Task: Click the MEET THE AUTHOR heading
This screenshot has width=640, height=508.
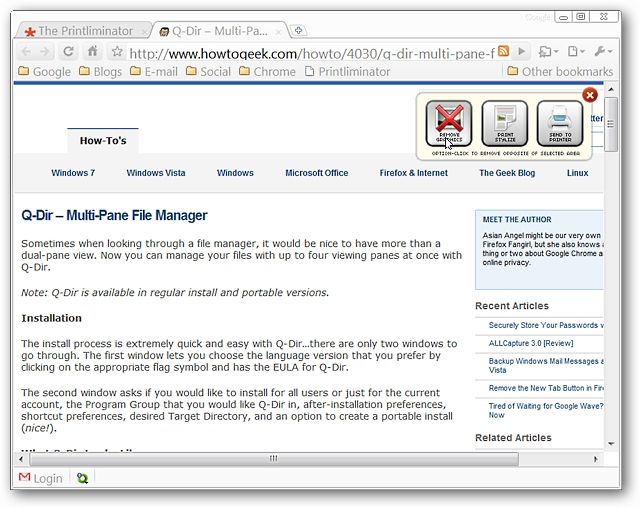Action: pyautogui.click(x=517, y=220)
